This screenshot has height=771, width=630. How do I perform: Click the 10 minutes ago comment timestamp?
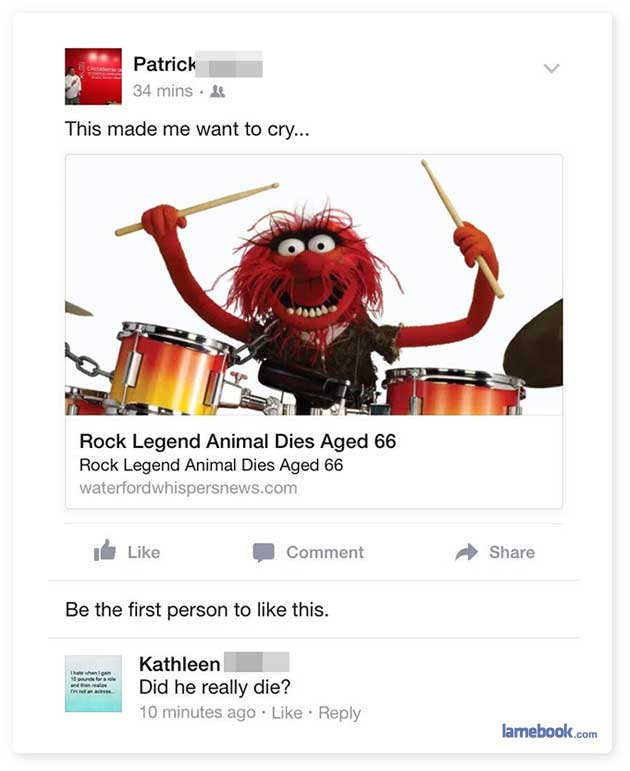197,712
